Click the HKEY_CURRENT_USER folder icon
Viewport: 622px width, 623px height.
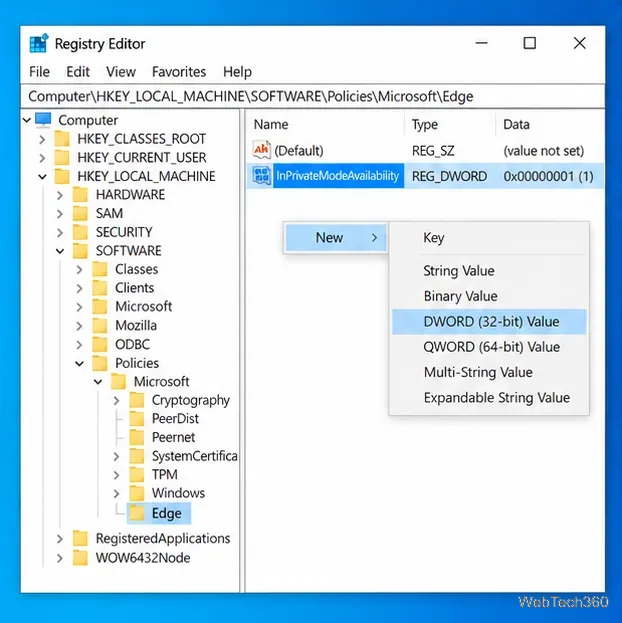tap(62, 157)
